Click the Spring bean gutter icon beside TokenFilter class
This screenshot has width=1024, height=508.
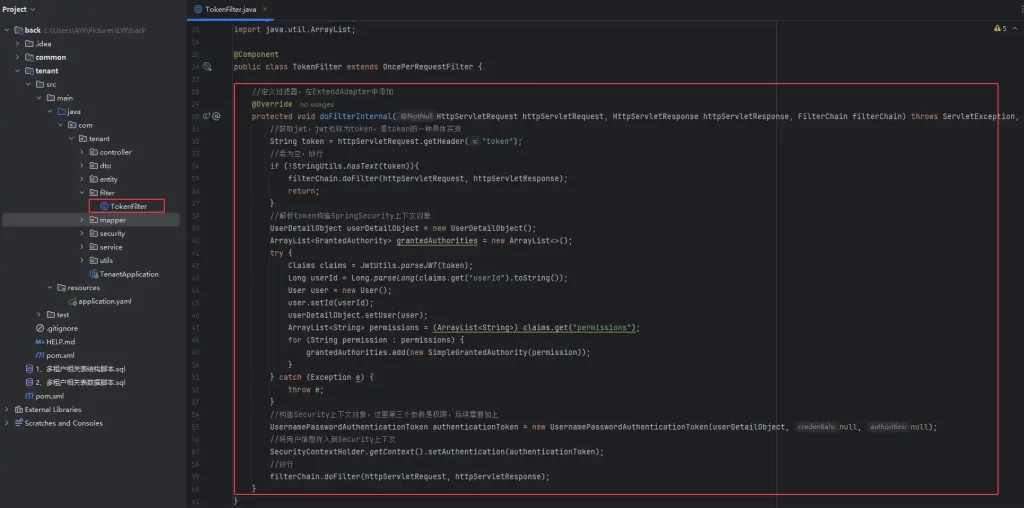208,67
